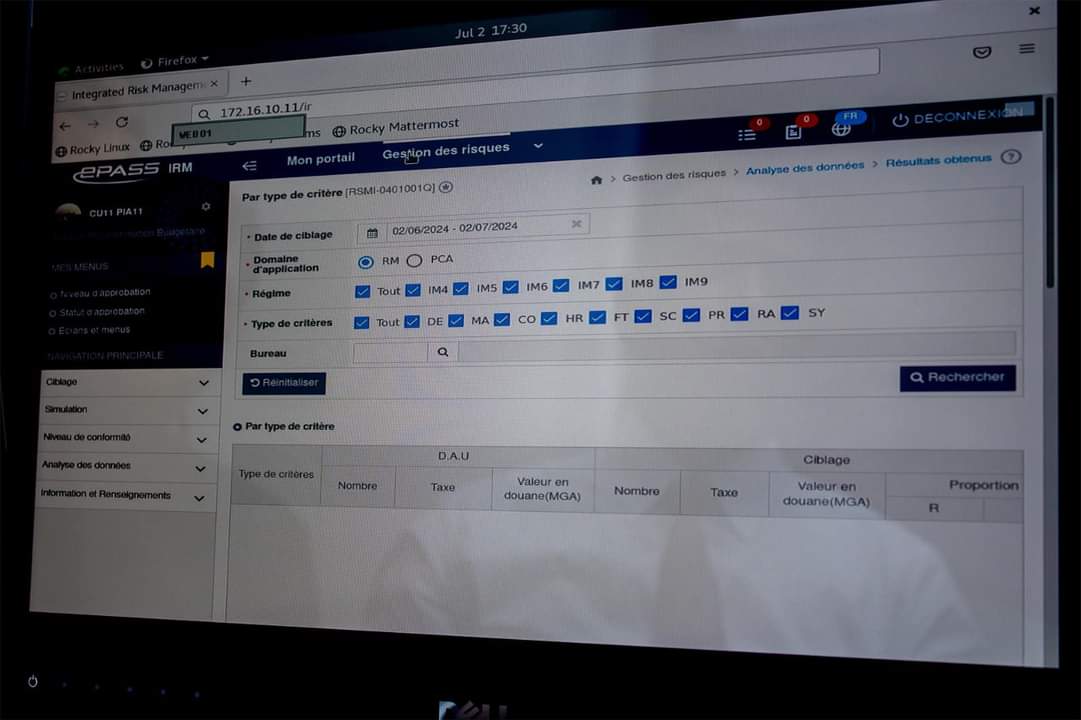The image size is (1081, 720).
Task: Open Rocky Linux bookmark
Action: tap(92, 149)
